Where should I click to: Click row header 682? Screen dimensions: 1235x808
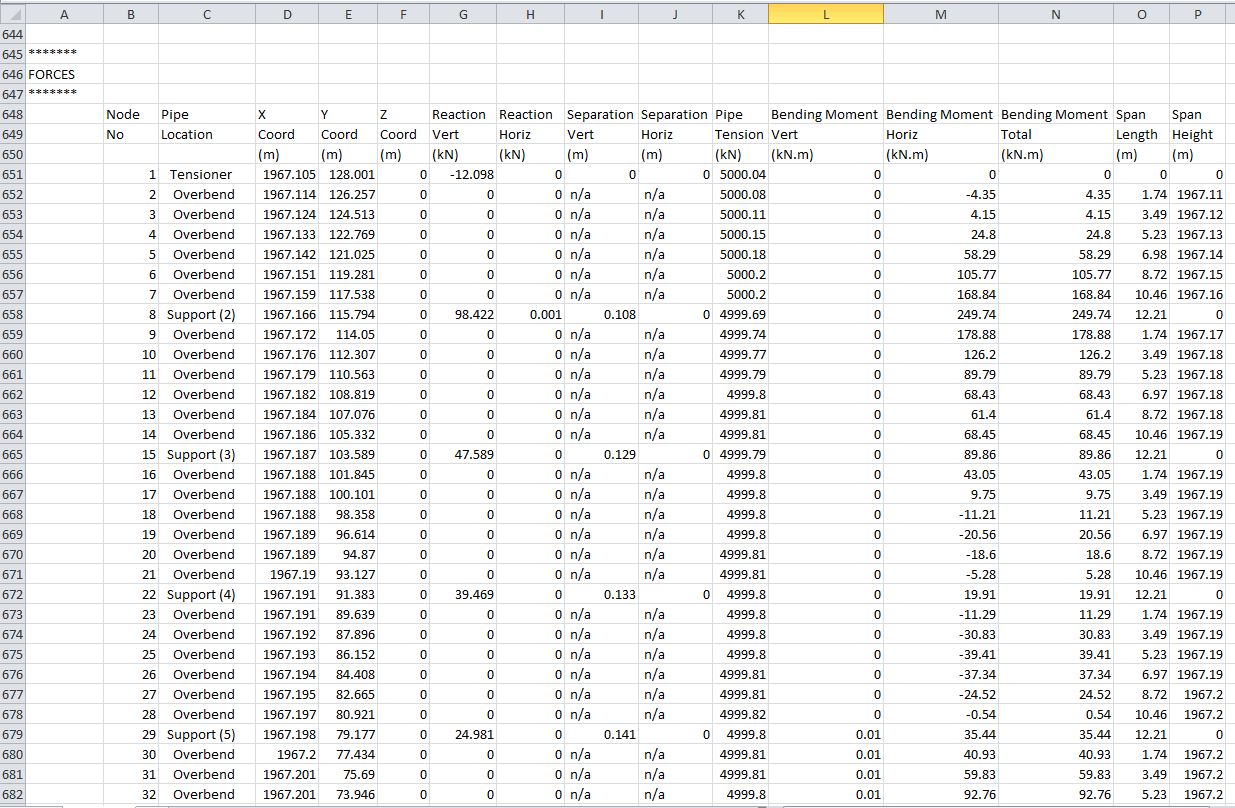[x=12, y=794]
